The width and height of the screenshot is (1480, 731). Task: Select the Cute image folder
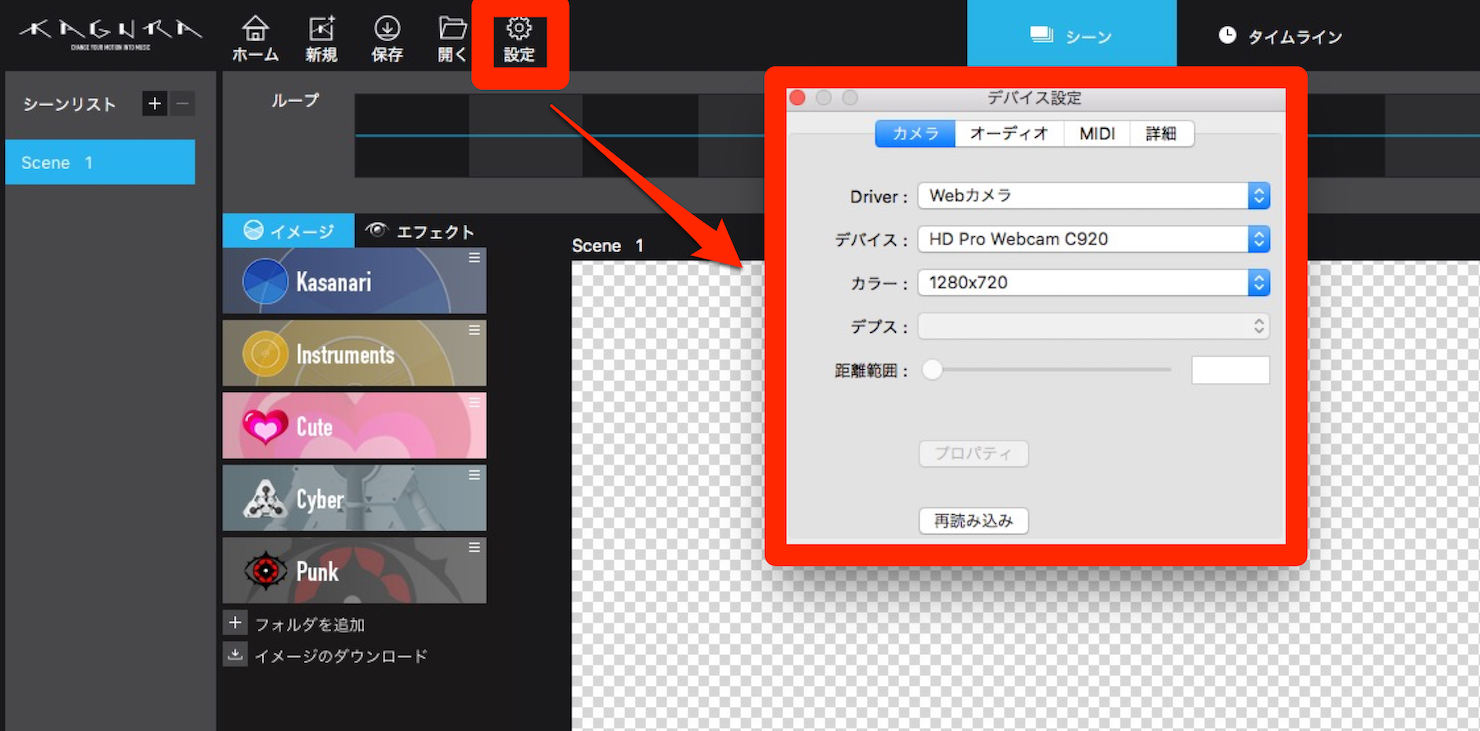tap(354, 425)
